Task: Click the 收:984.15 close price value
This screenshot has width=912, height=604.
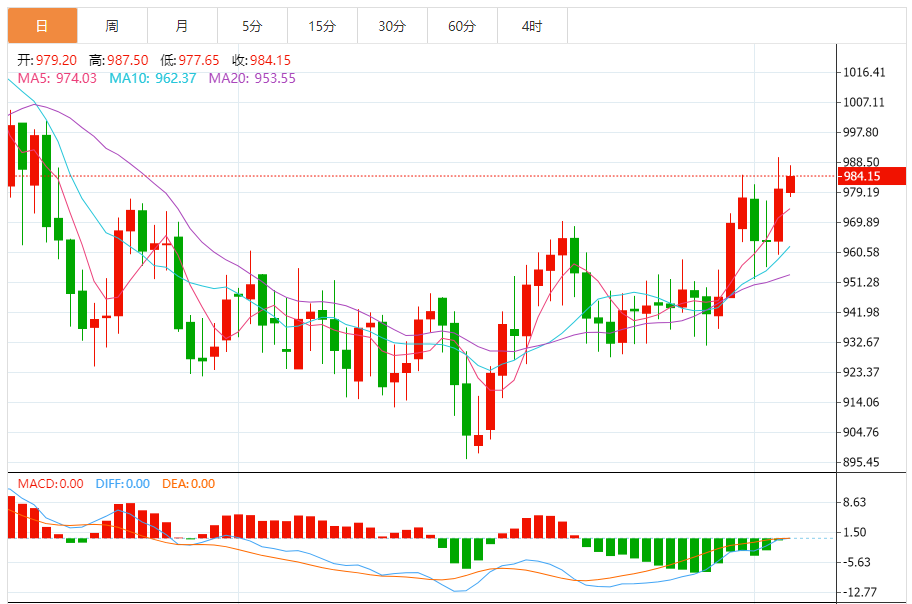Action: (x=262, y=61)
